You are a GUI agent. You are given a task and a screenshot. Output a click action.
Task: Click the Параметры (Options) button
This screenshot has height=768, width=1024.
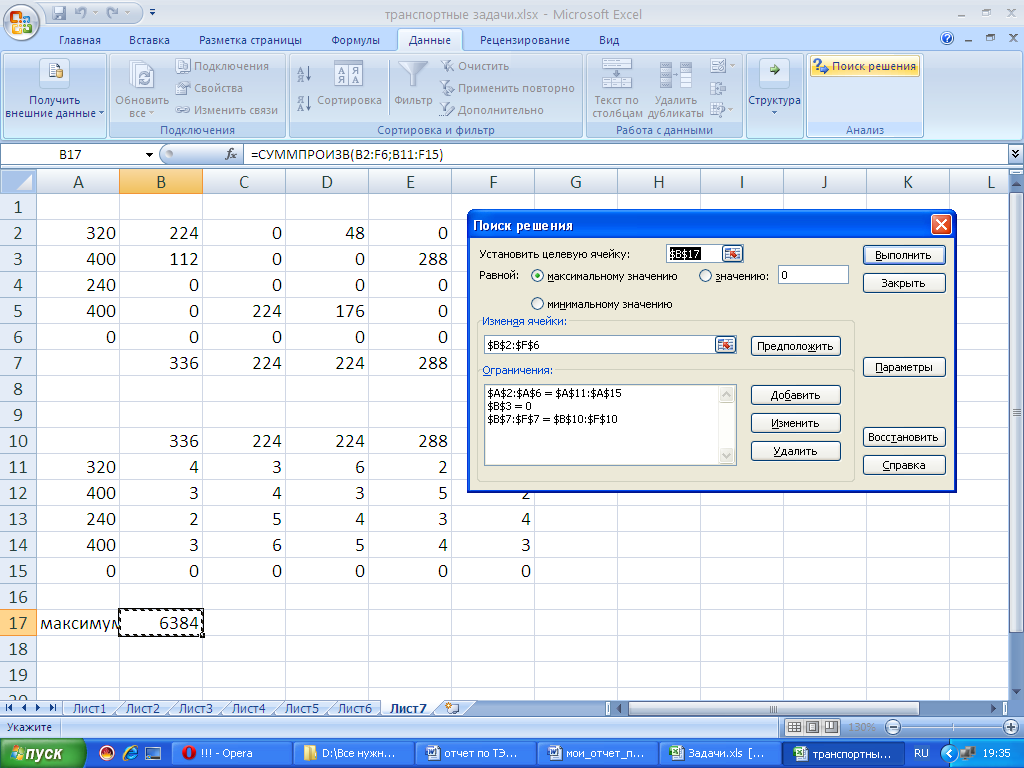pos(904,367)
